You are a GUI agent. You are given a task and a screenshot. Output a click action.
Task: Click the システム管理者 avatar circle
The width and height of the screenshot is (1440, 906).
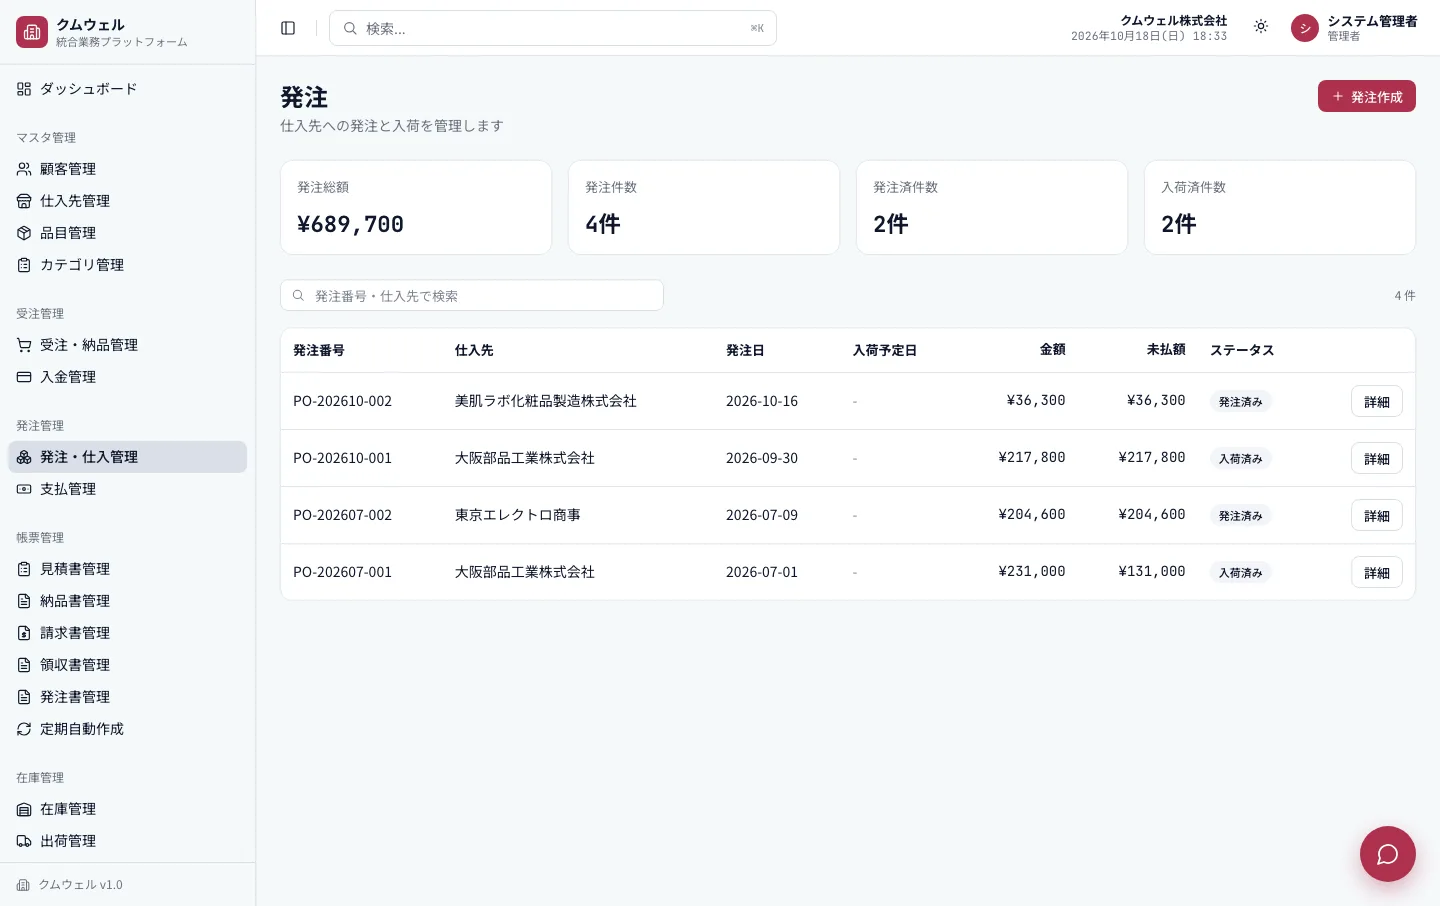[1305, 28]
